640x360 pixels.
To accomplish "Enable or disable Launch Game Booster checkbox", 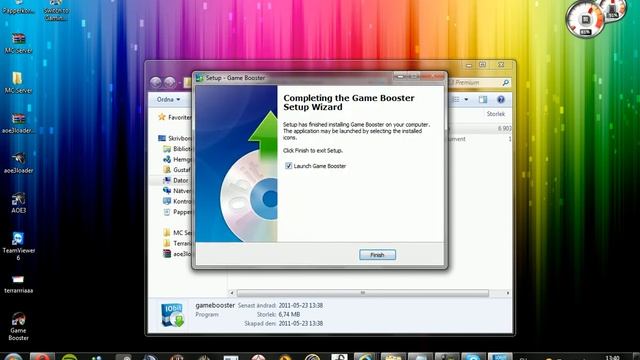I will (x=289, y=166).
